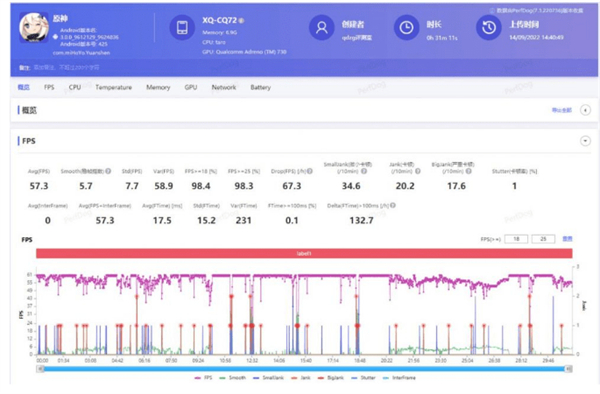Click the upload time history icon
Viewport: 600px width, 394px height.
(x=489, y=28)
